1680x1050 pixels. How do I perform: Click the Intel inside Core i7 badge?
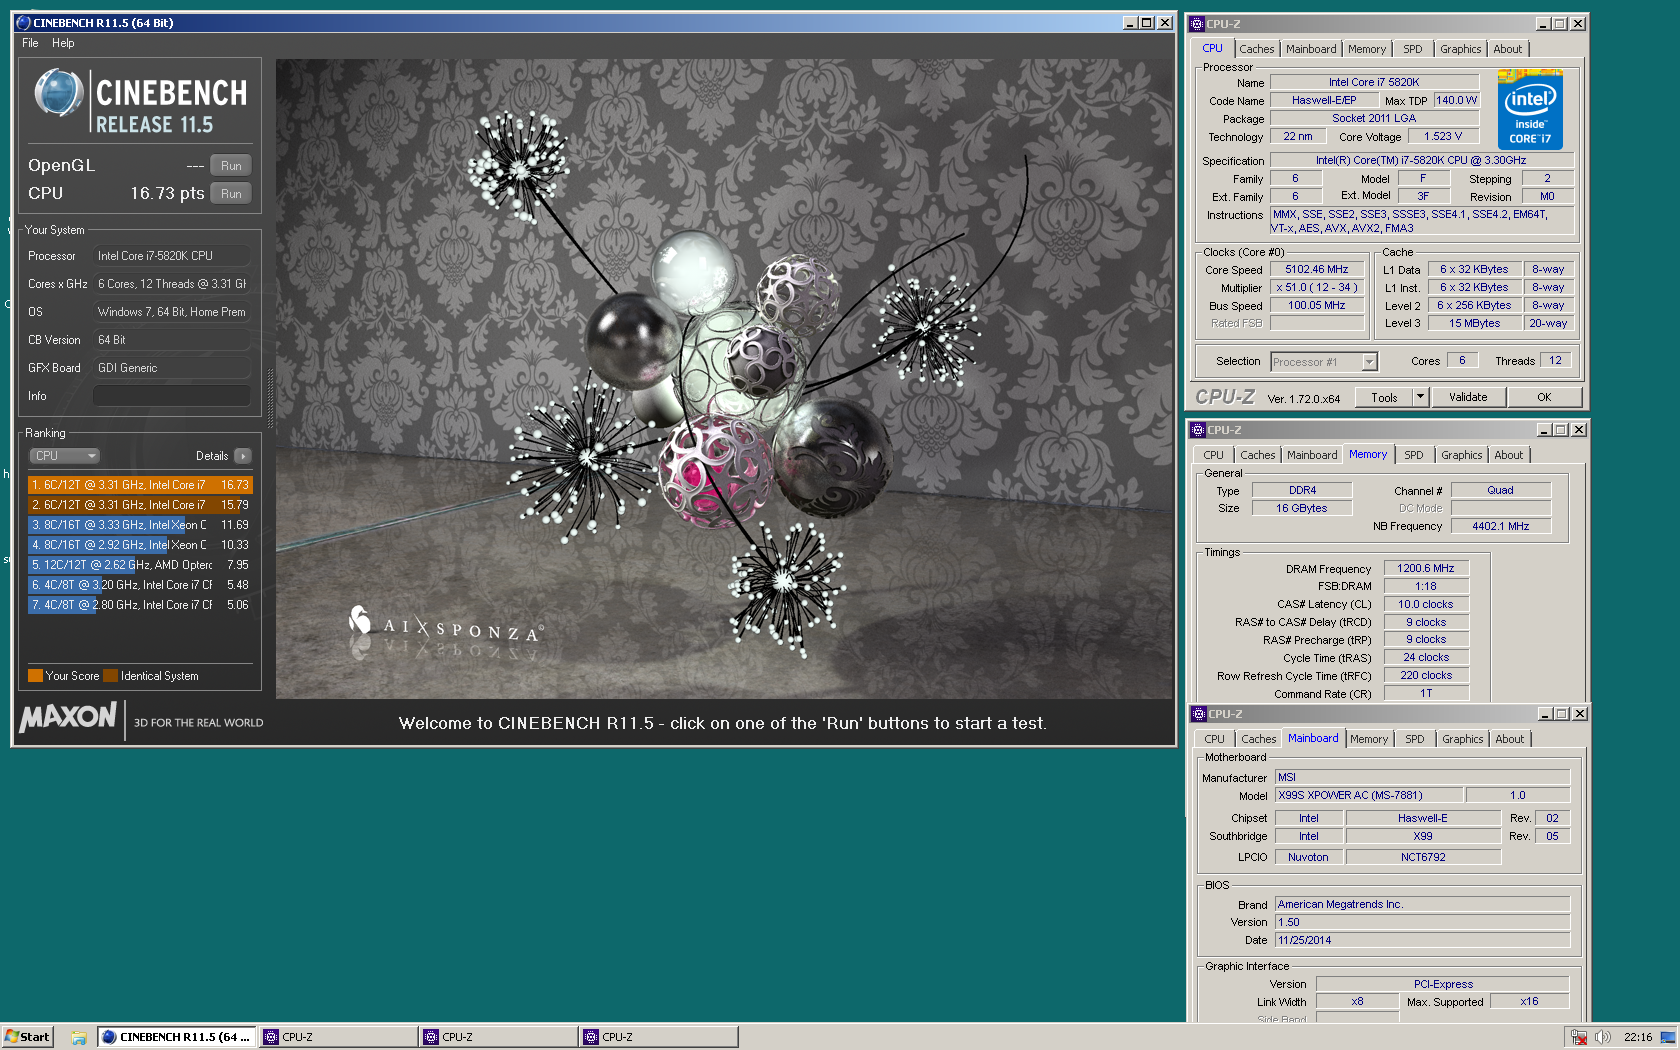point(1530,110)
